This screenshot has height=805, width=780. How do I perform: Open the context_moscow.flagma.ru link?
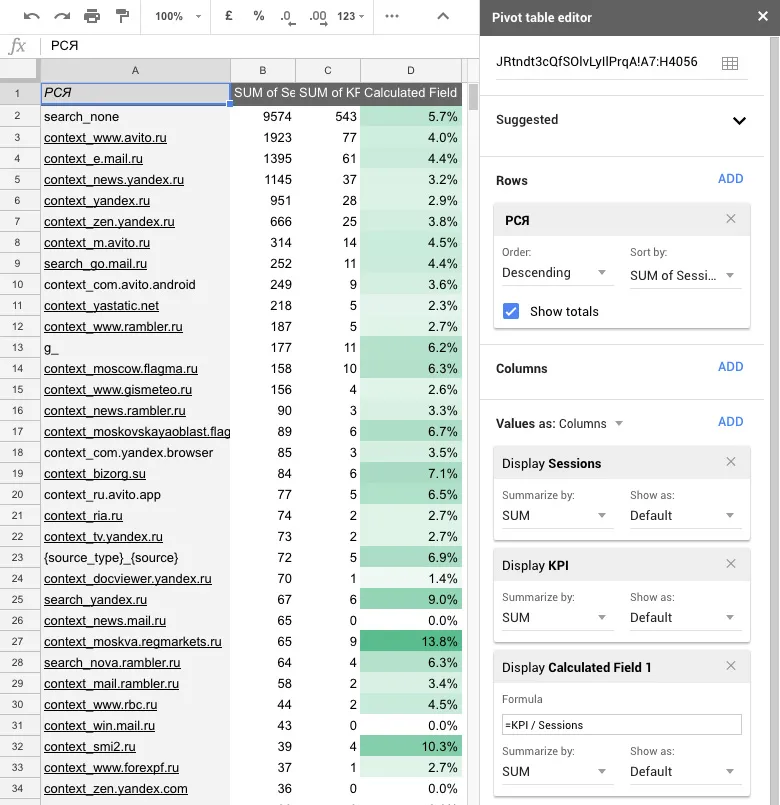coord(121,369)
